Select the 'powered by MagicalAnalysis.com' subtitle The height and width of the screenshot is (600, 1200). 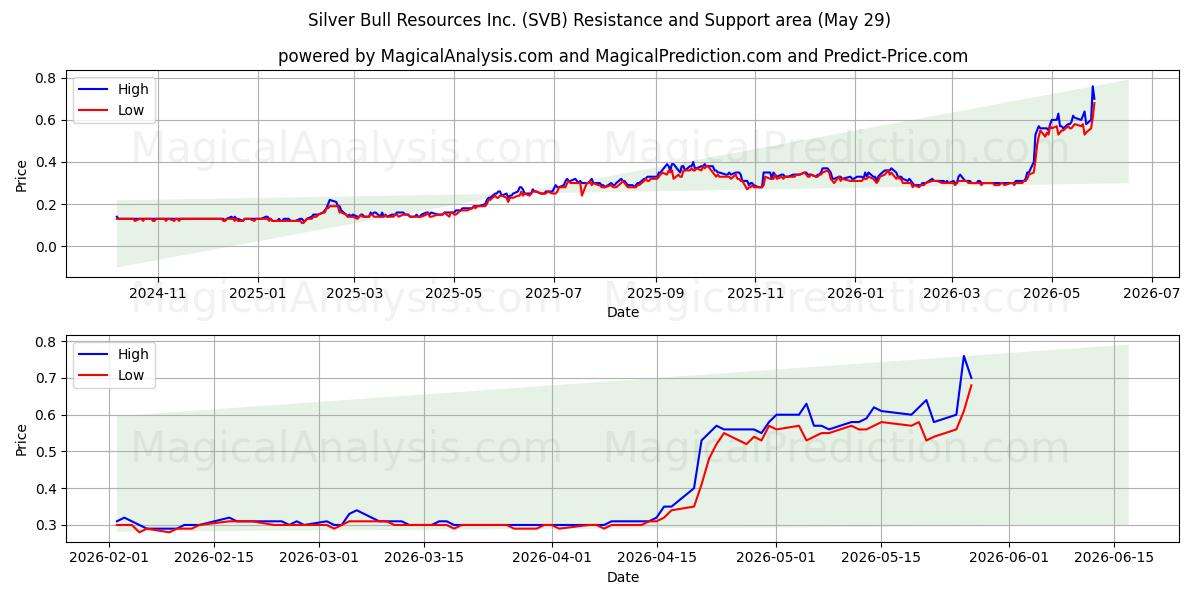(623, 56)
